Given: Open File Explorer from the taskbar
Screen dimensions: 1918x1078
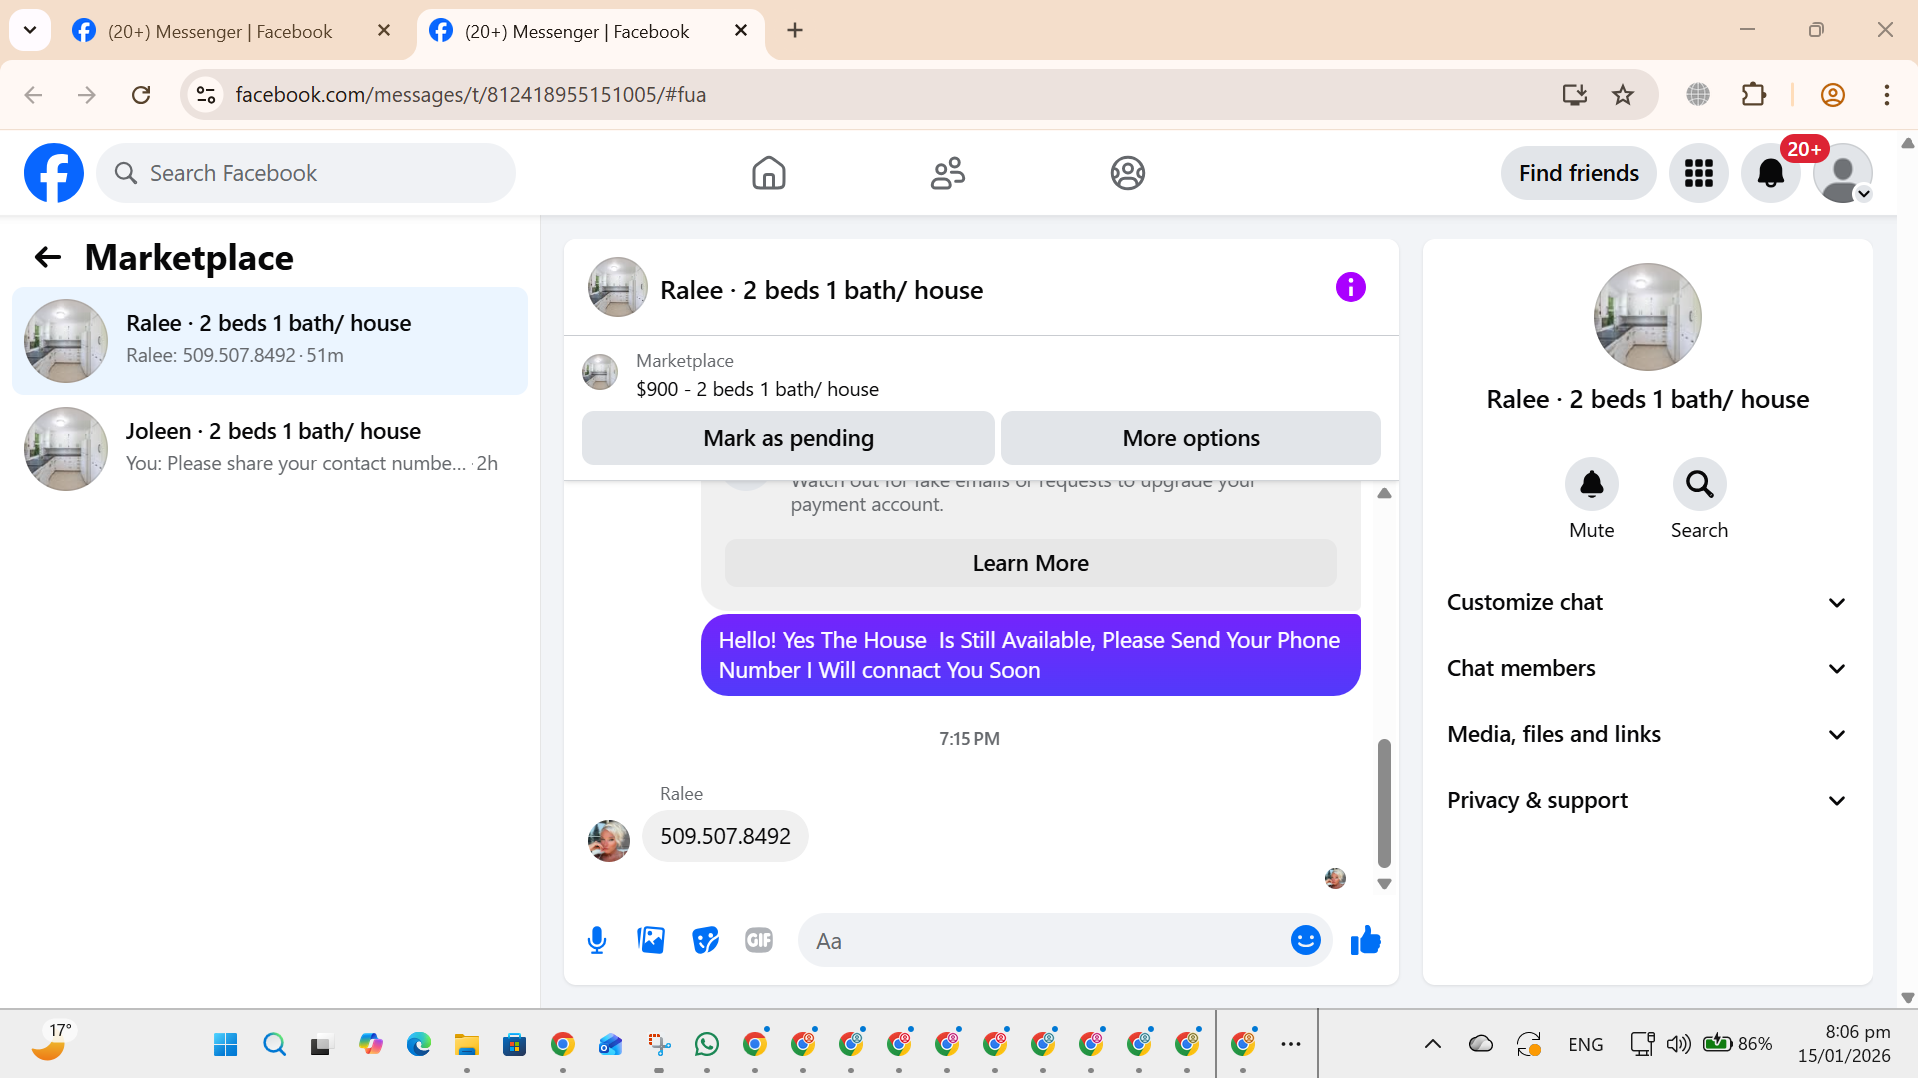Looking at the screenshot, I should click(x=466, y=1044).
